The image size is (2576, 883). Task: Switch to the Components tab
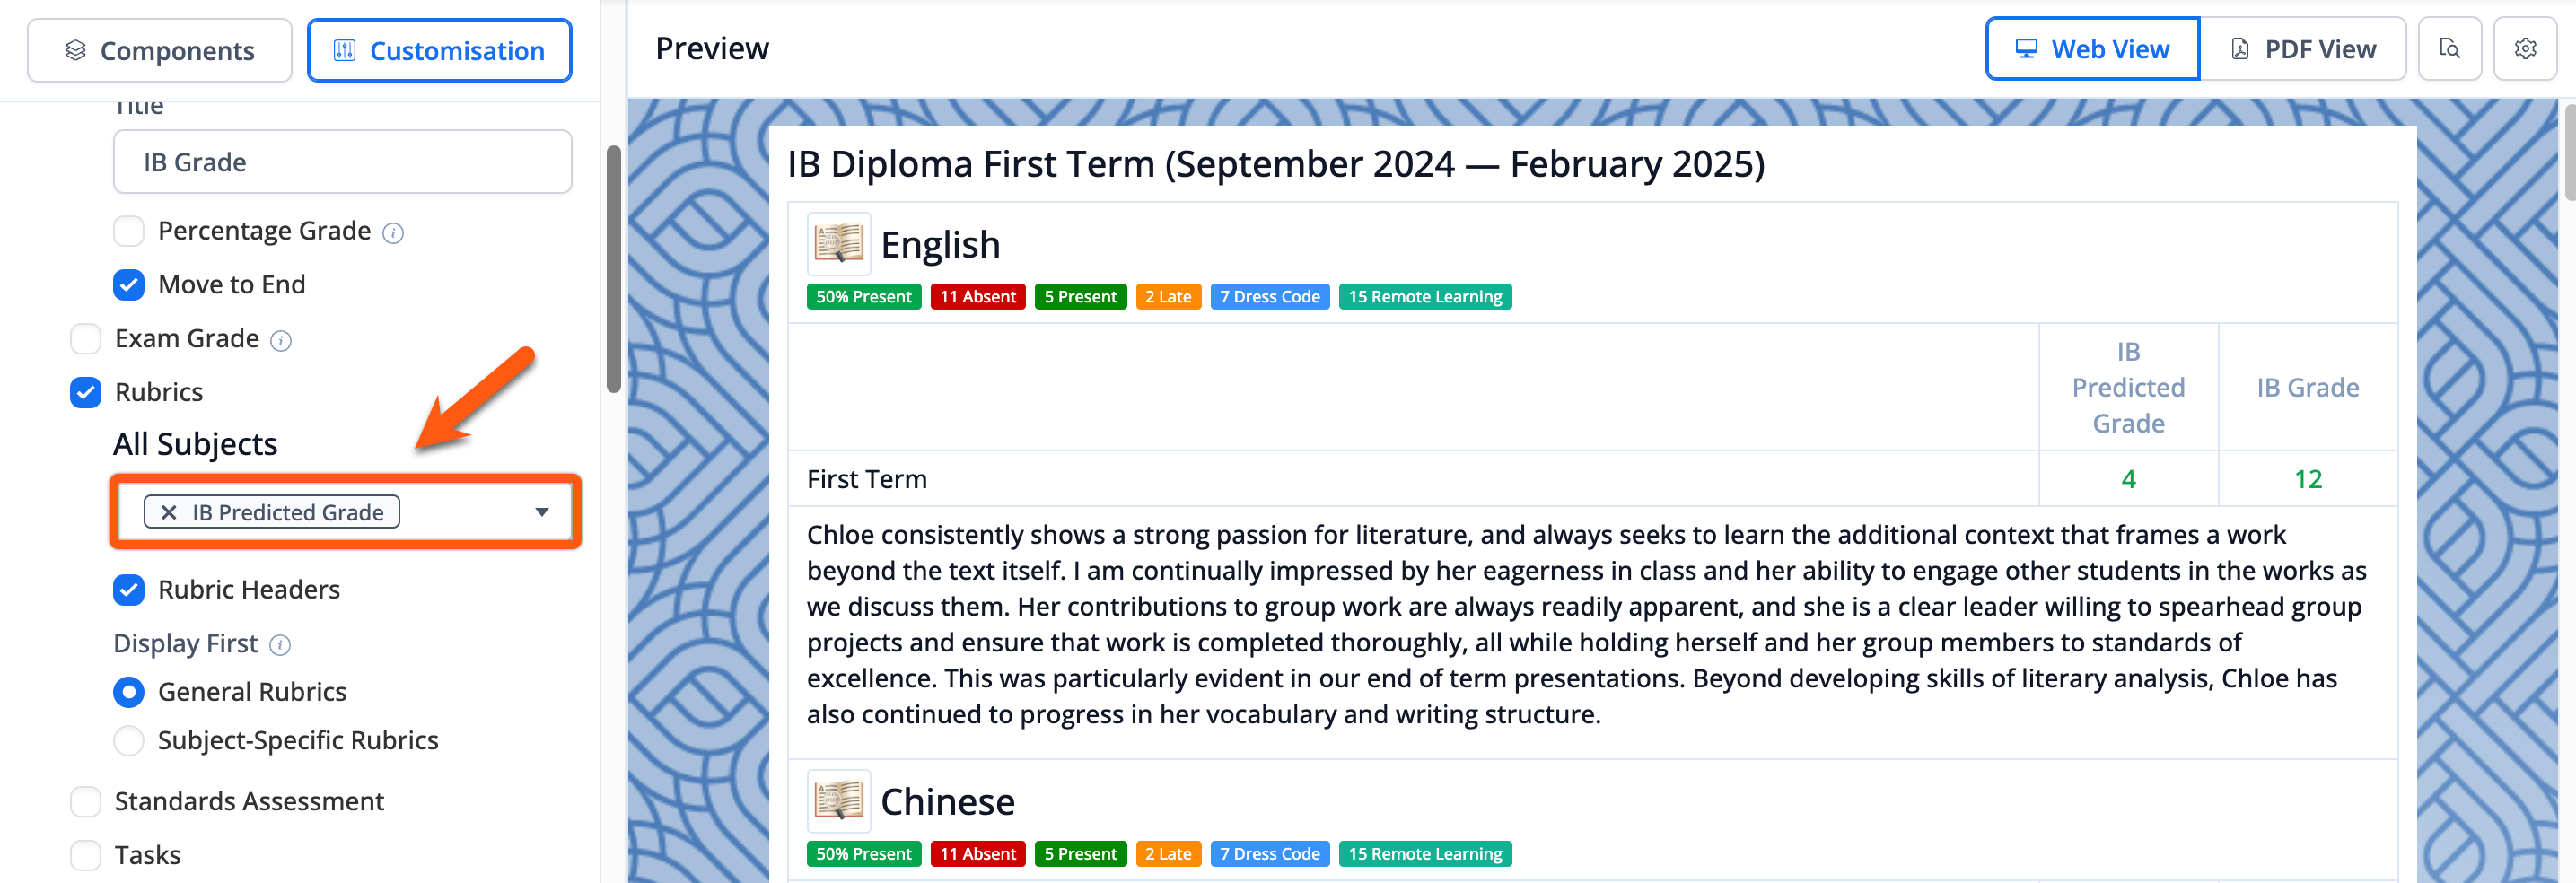[160, 50]
